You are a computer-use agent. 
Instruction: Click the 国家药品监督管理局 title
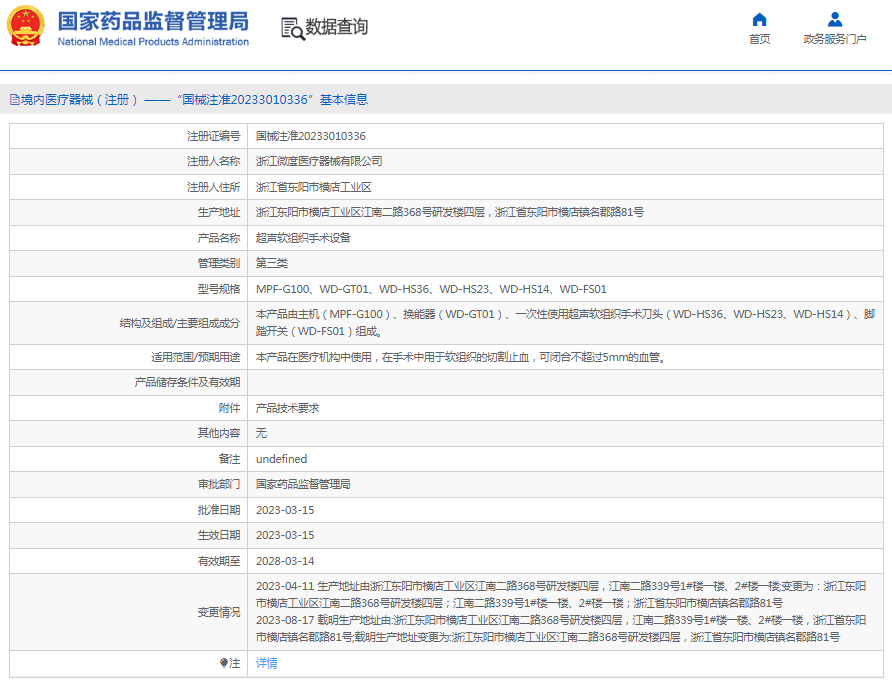(x=153, y=22)
